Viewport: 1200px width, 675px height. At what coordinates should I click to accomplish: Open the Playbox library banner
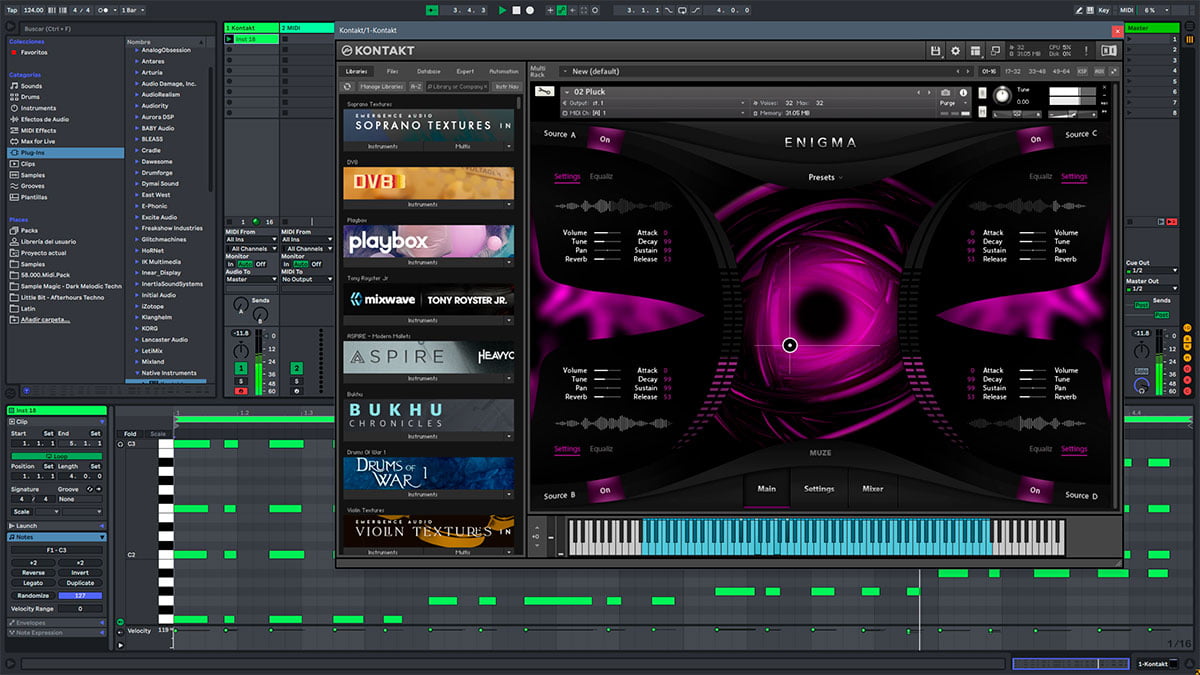(428, 241)
